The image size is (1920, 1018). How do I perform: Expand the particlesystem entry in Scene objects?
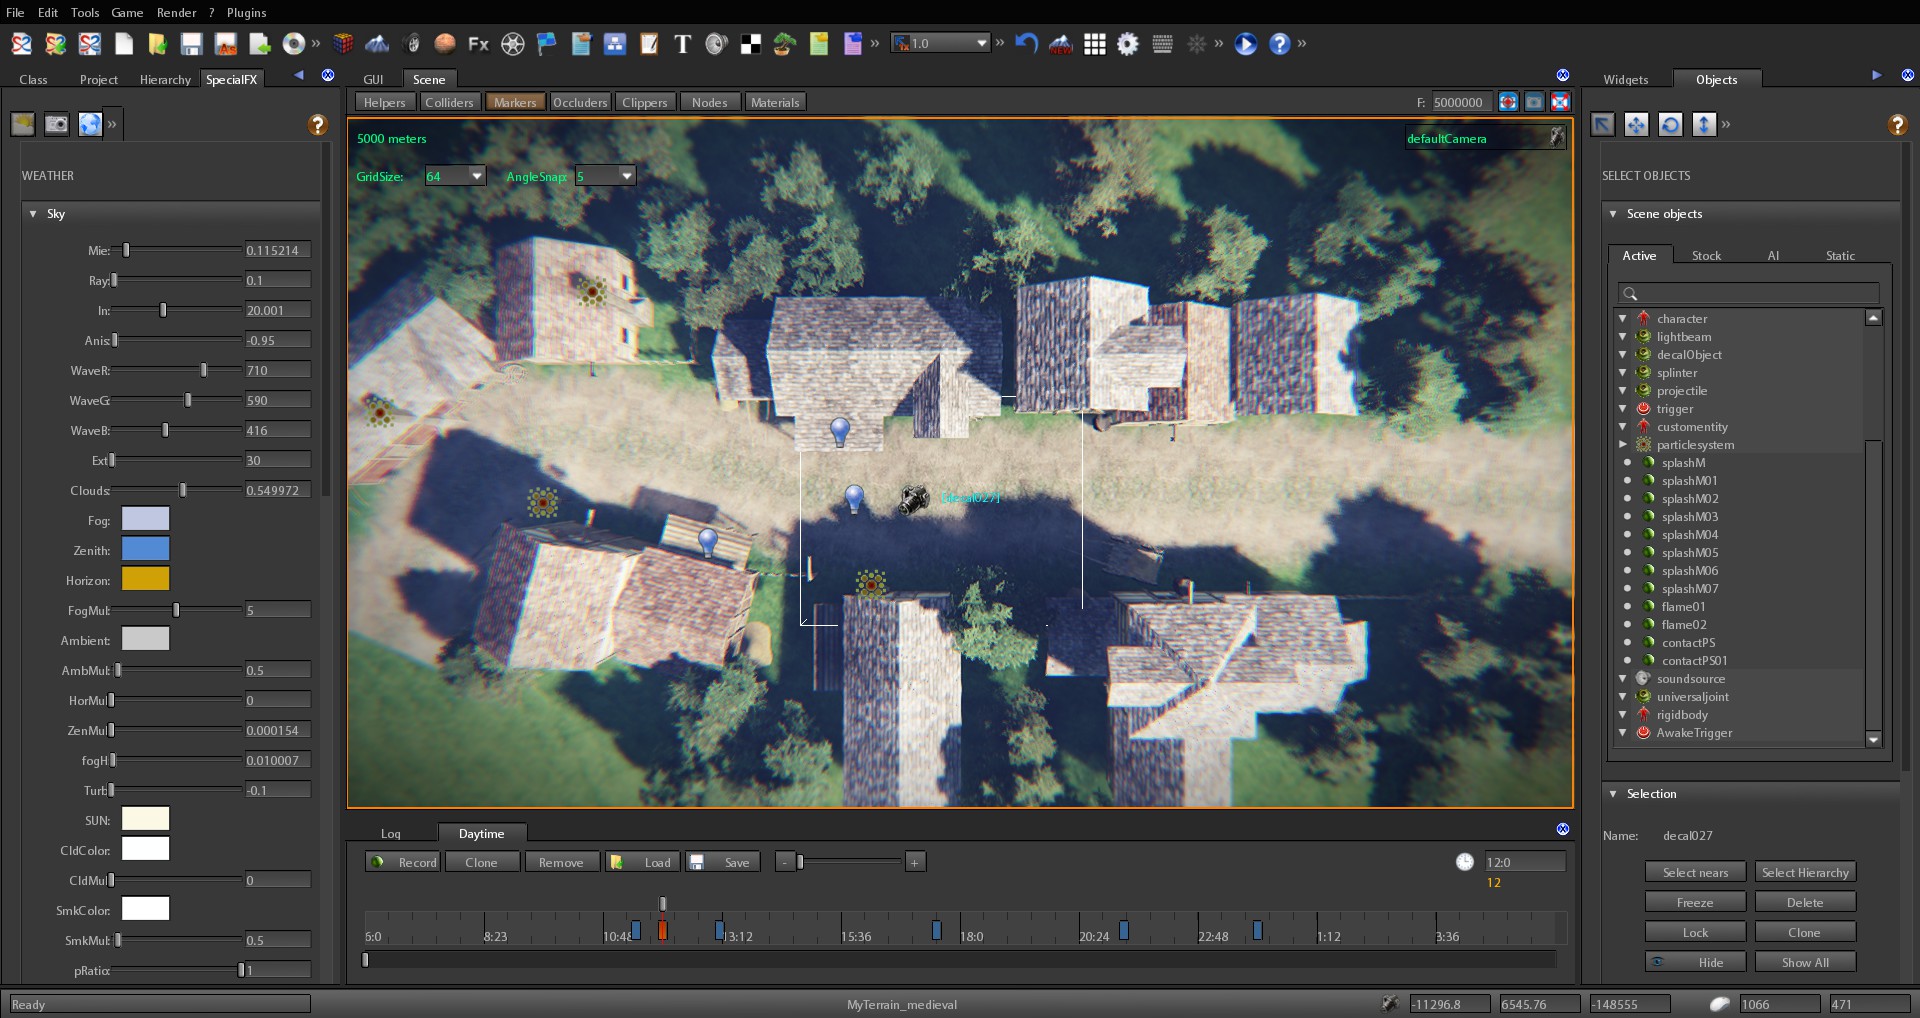pos(1624,445)
